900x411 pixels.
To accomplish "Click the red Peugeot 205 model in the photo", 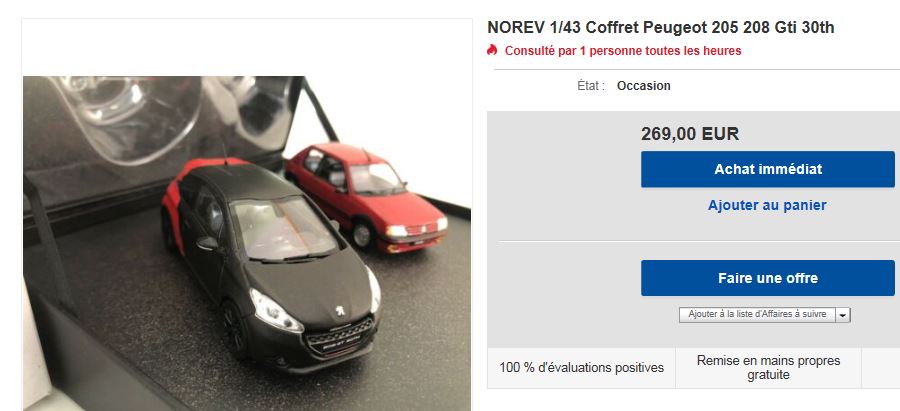I will (366, 195).
